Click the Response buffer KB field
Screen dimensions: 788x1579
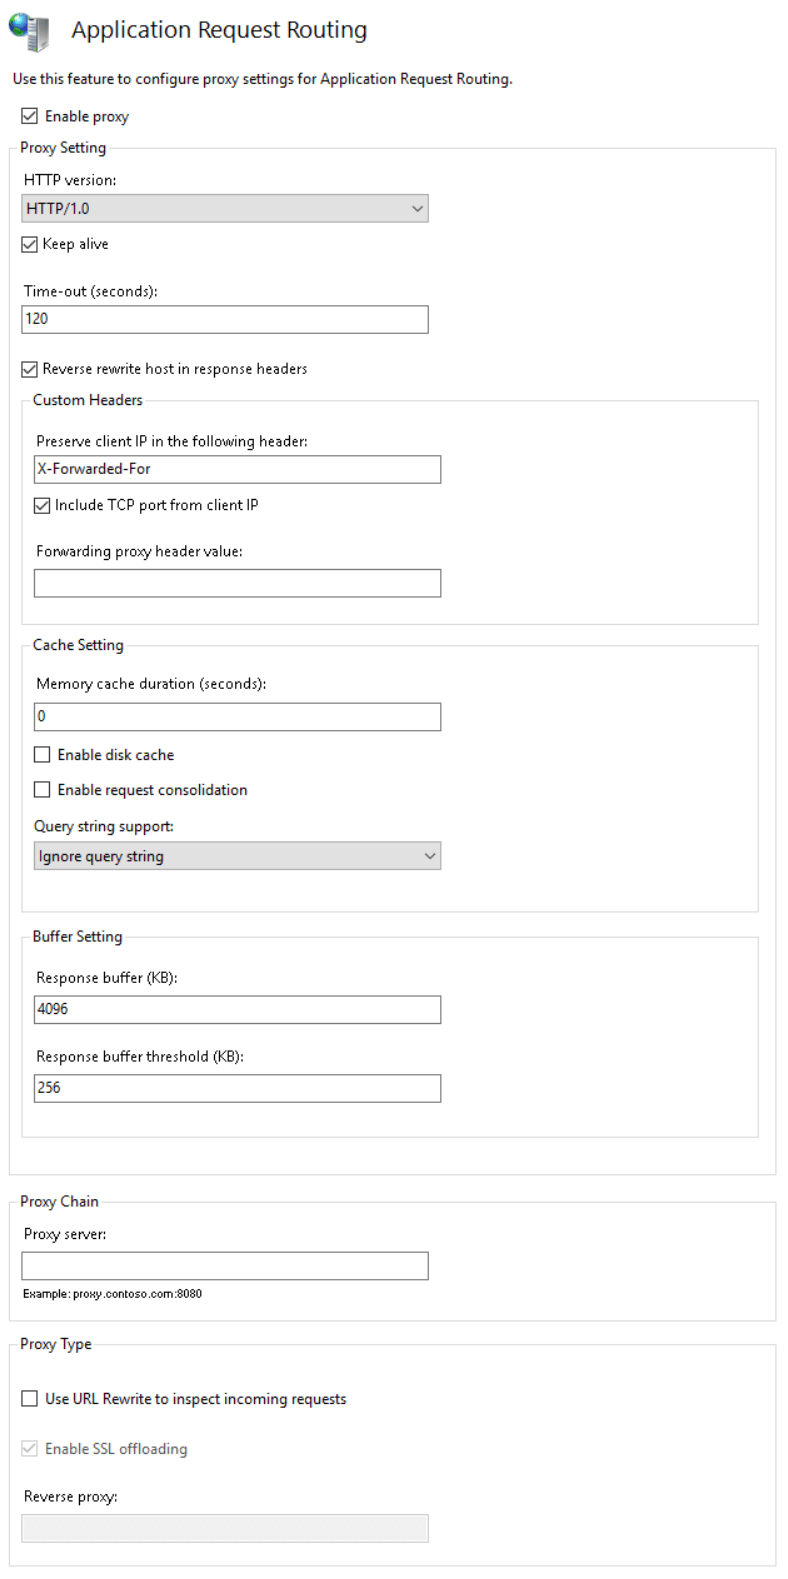pyautogui.click(x=237, y=1010)
